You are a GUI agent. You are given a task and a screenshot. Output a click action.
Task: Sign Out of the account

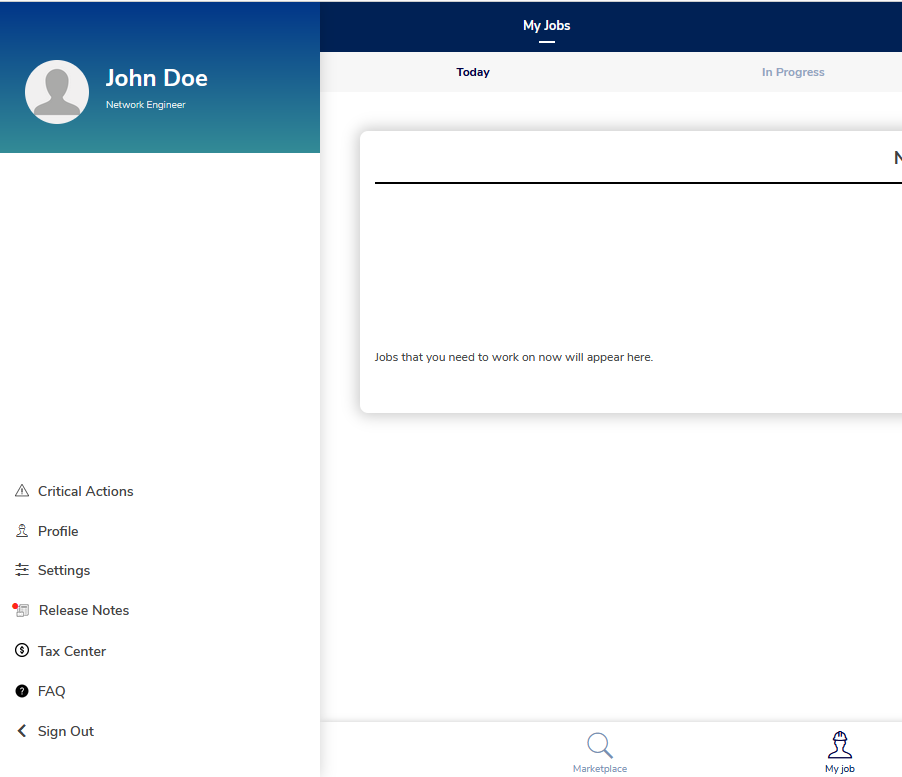tap(66, 731)
